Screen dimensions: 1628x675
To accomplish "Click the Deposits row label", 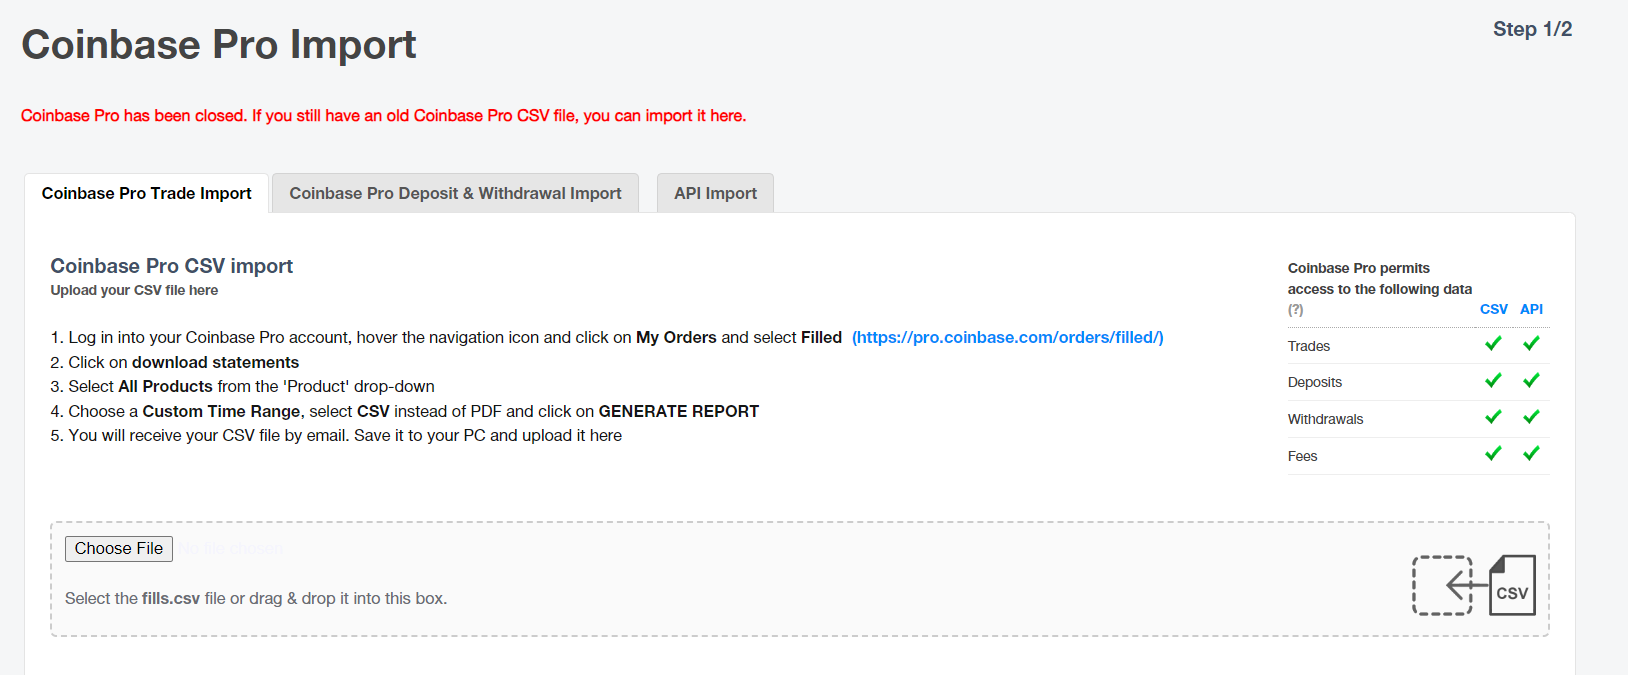I will (x=1315, y=382).
